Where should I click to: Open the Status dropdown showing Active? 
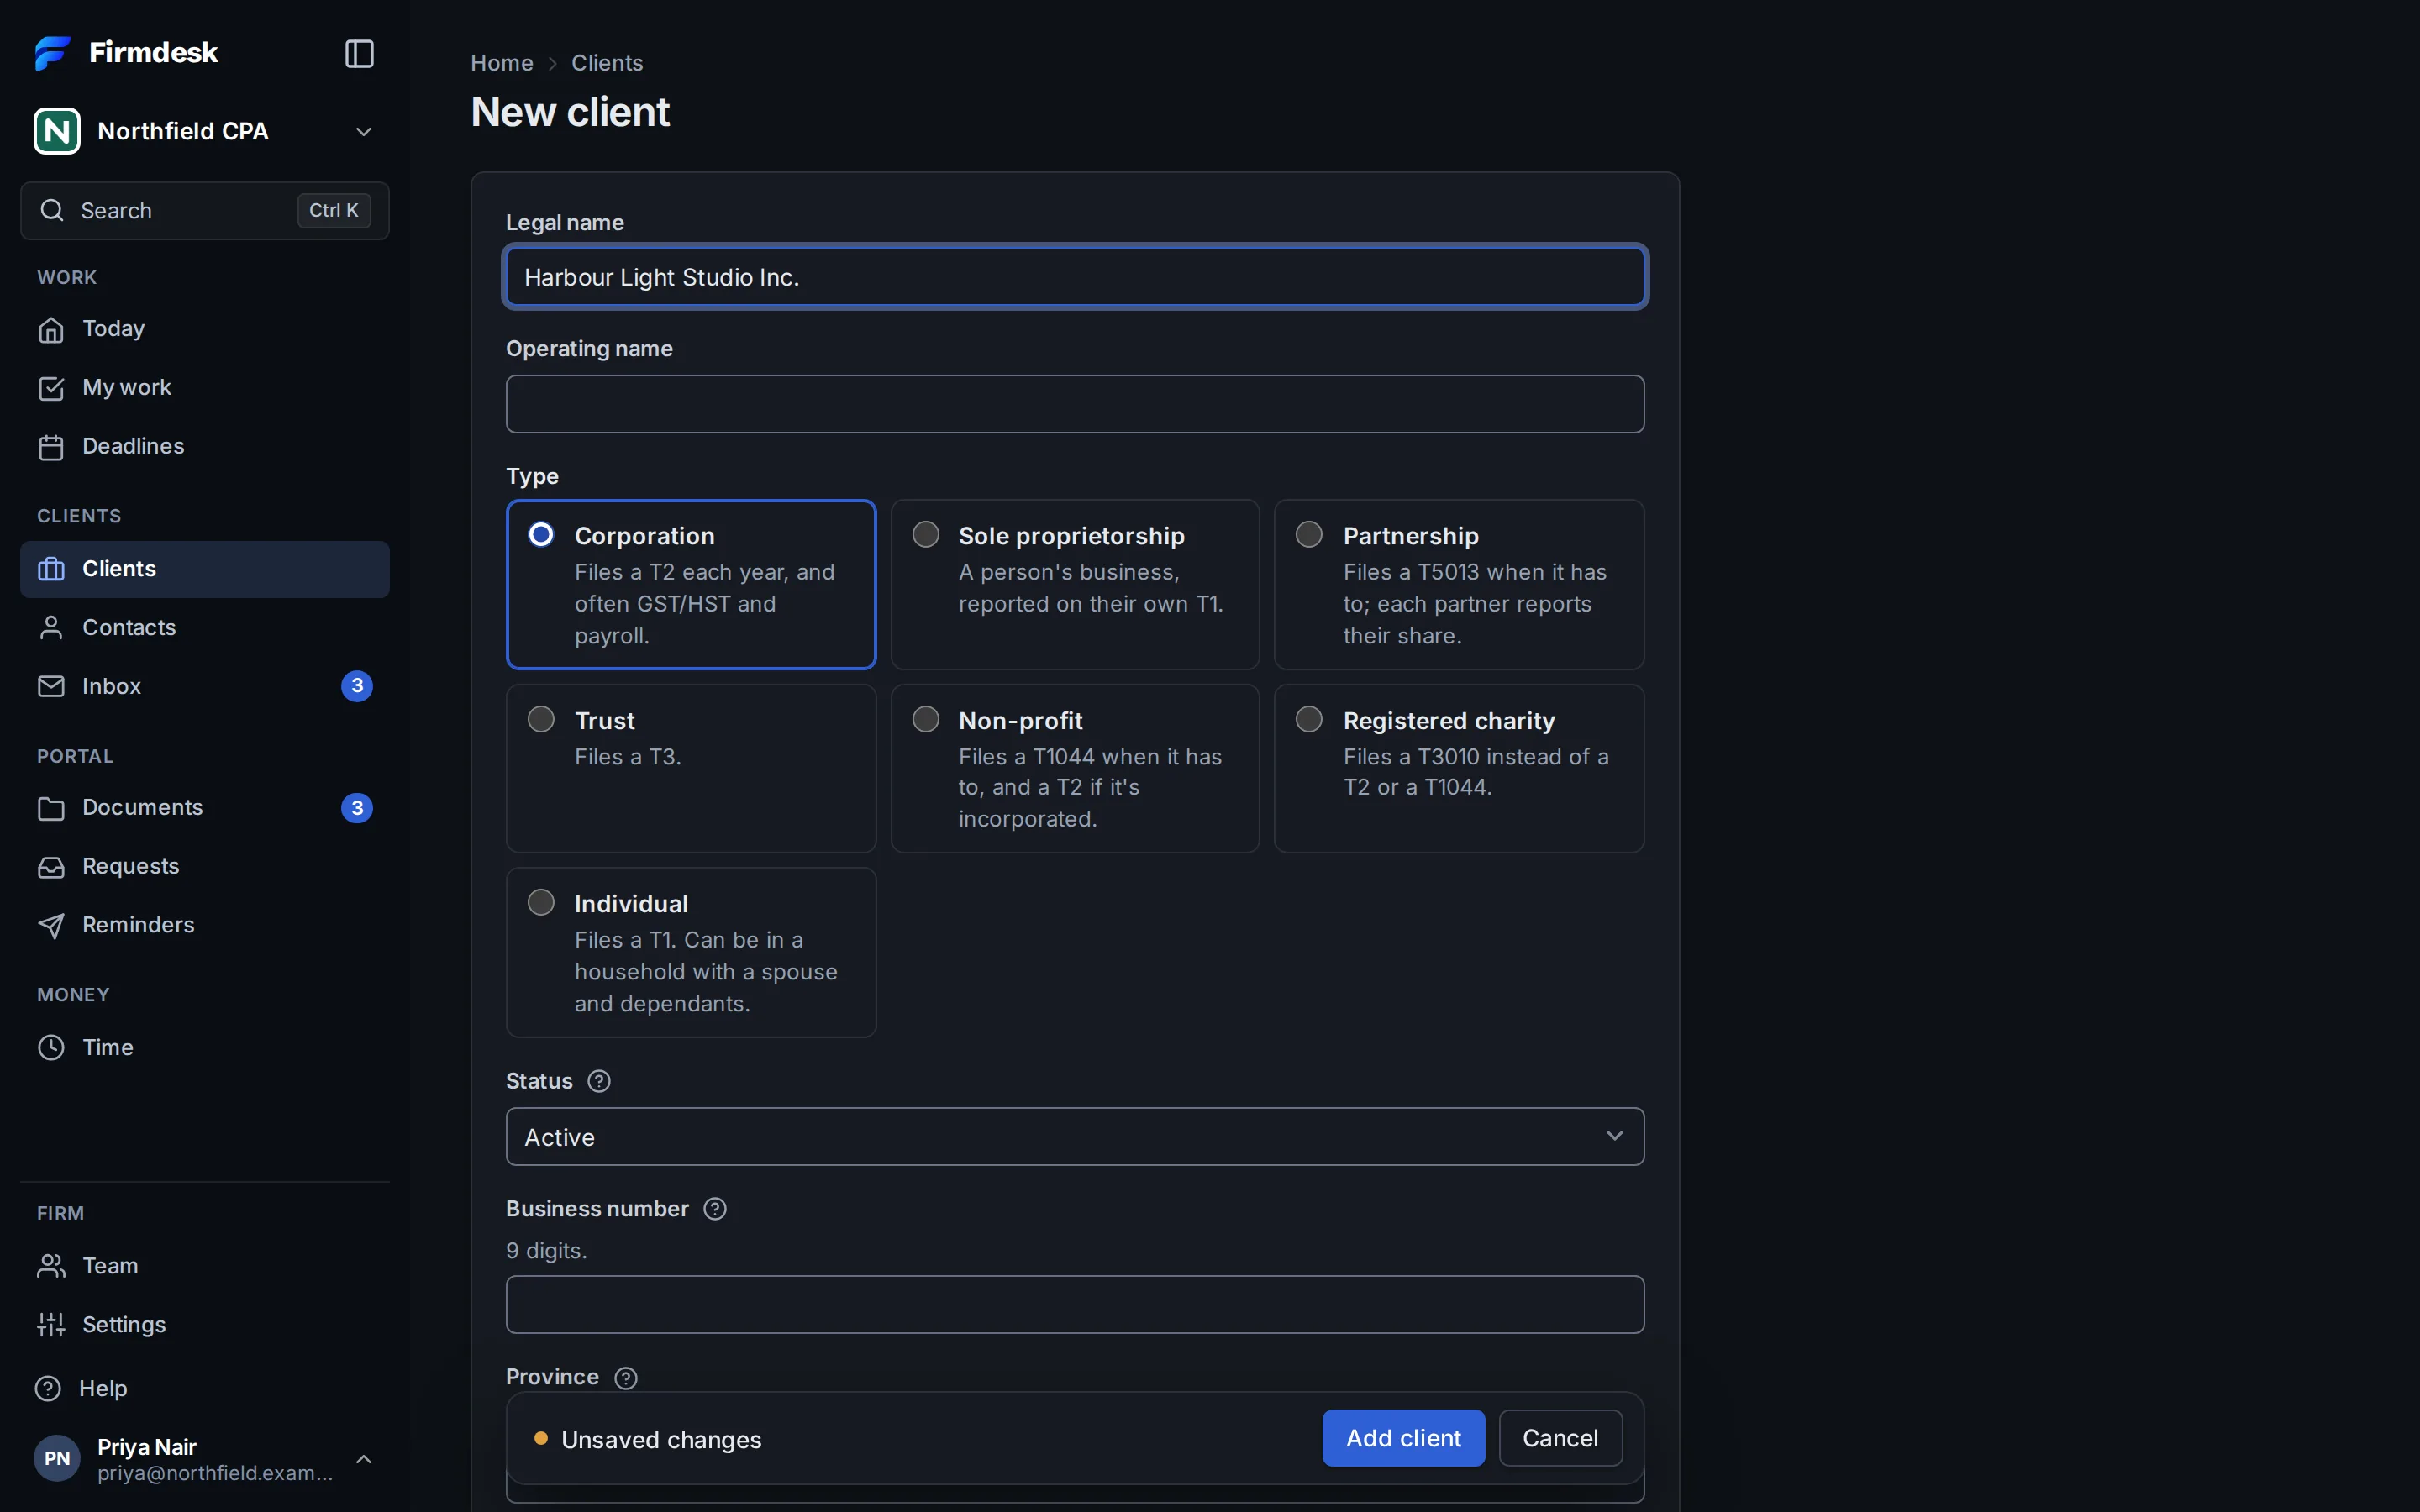pos(1075,1136)
